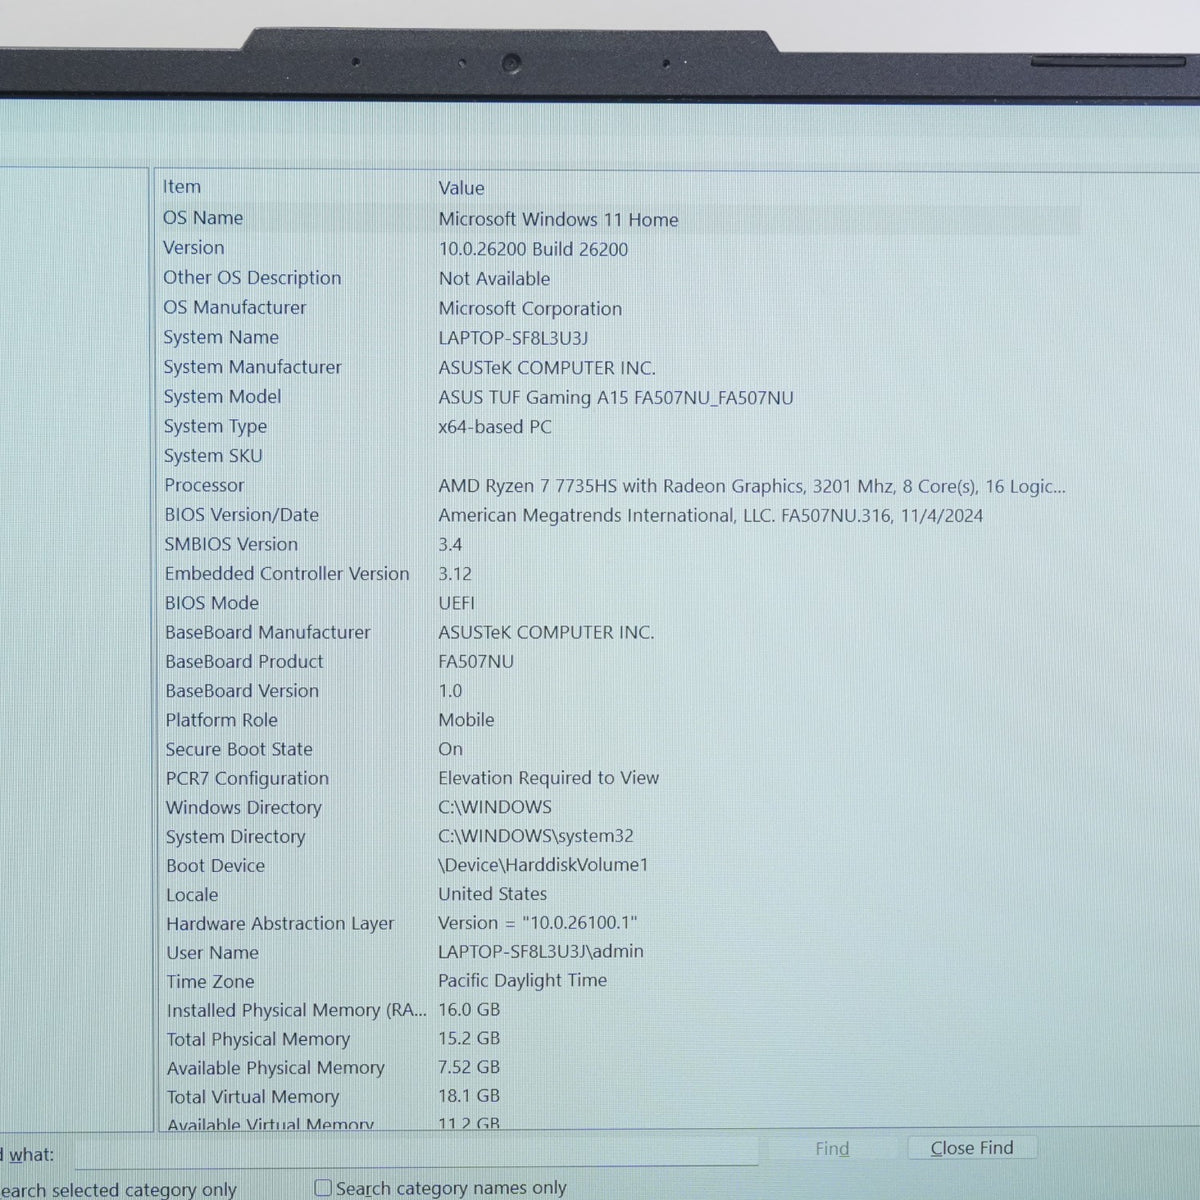1200x1200 pixels.
Task: Click the Find what input field
Action: (416, 1154)
